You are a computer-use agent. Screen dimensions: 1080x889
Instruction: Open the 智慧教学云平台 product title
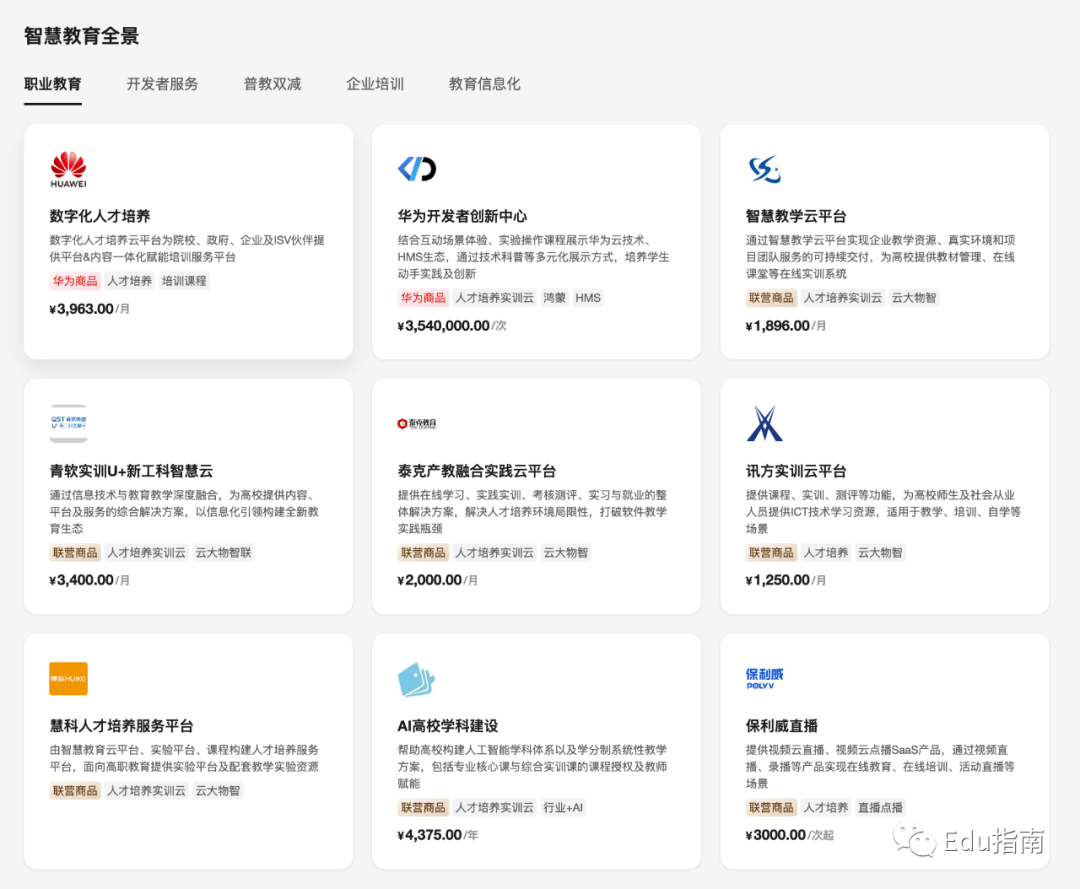tap(796, 216)
